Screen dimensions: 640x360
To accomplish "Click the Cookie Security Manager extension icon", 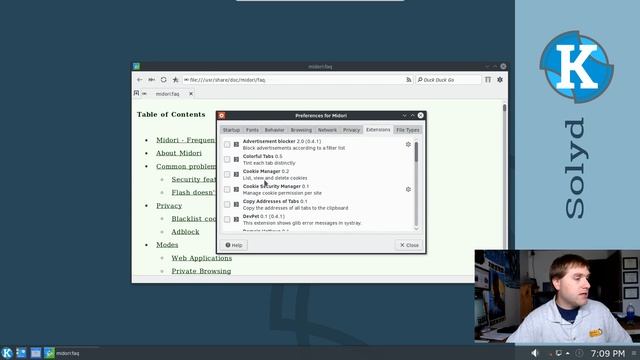I will tap(236, 189).
